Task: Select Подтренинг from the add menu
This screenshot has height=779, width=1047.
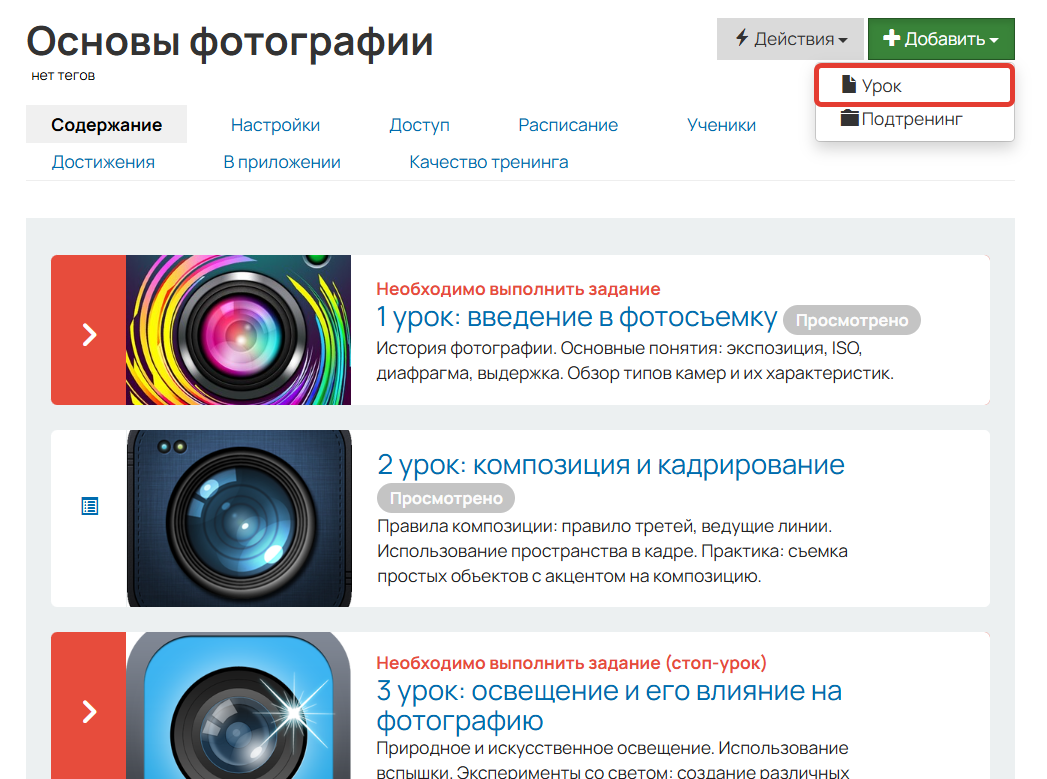Action: coord(914,119)
